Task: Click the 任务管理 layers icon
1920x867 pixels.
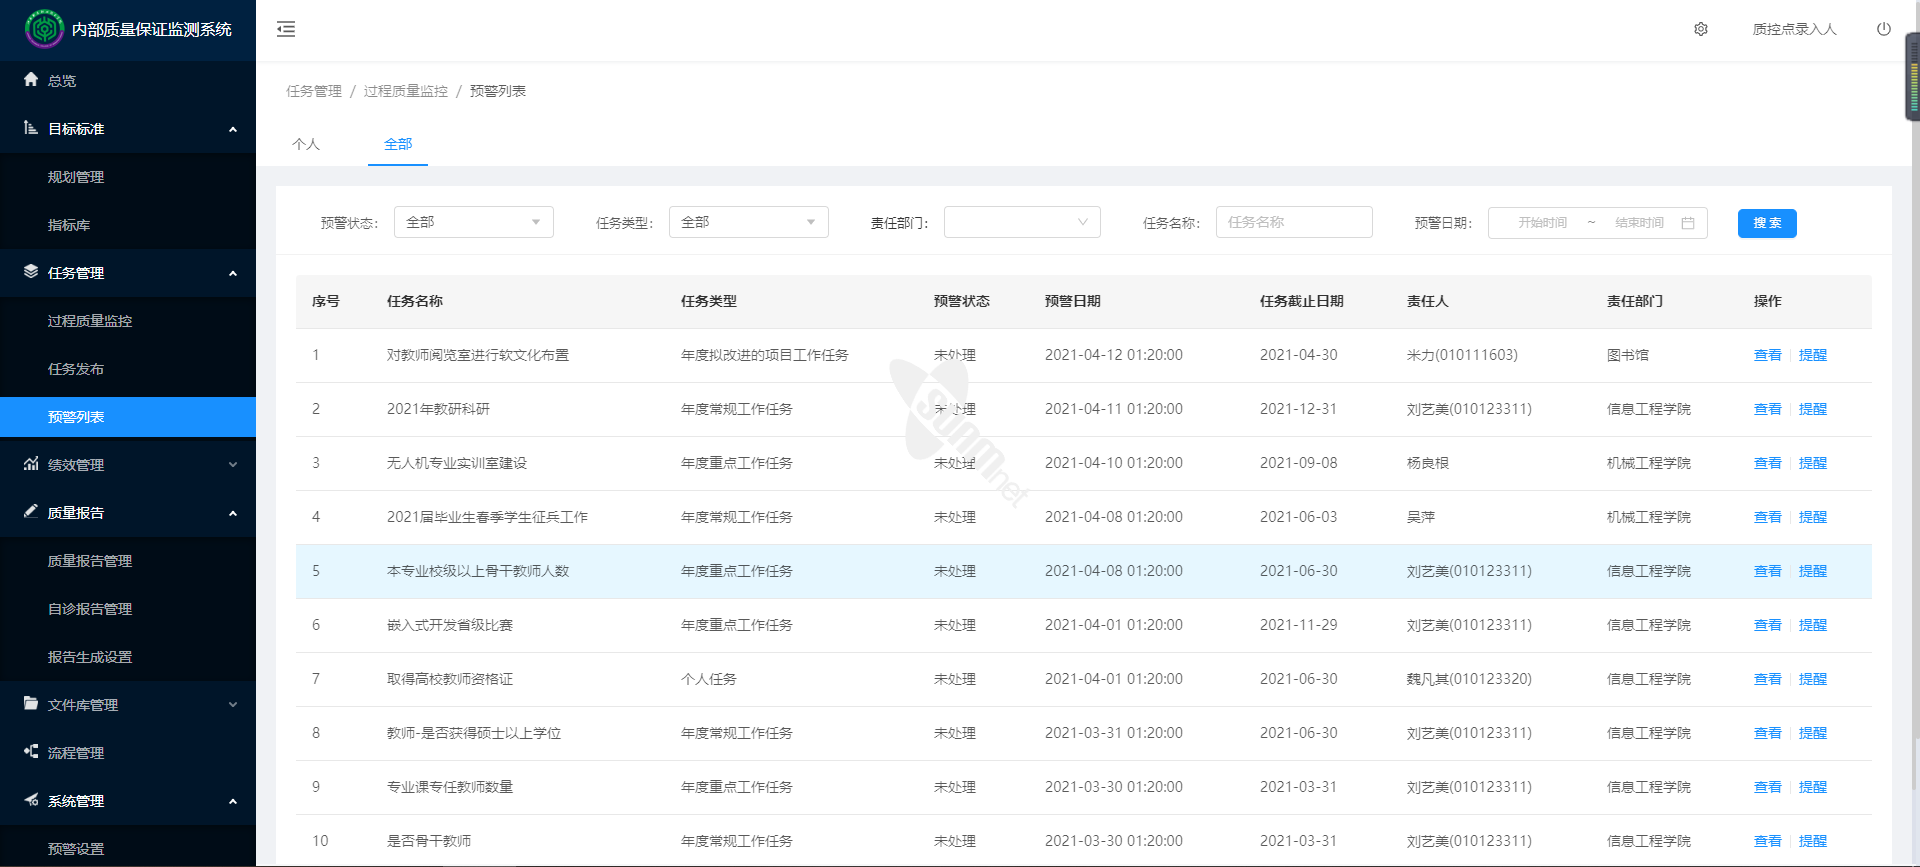Action: pyautogui.click(x=31, y=272)
